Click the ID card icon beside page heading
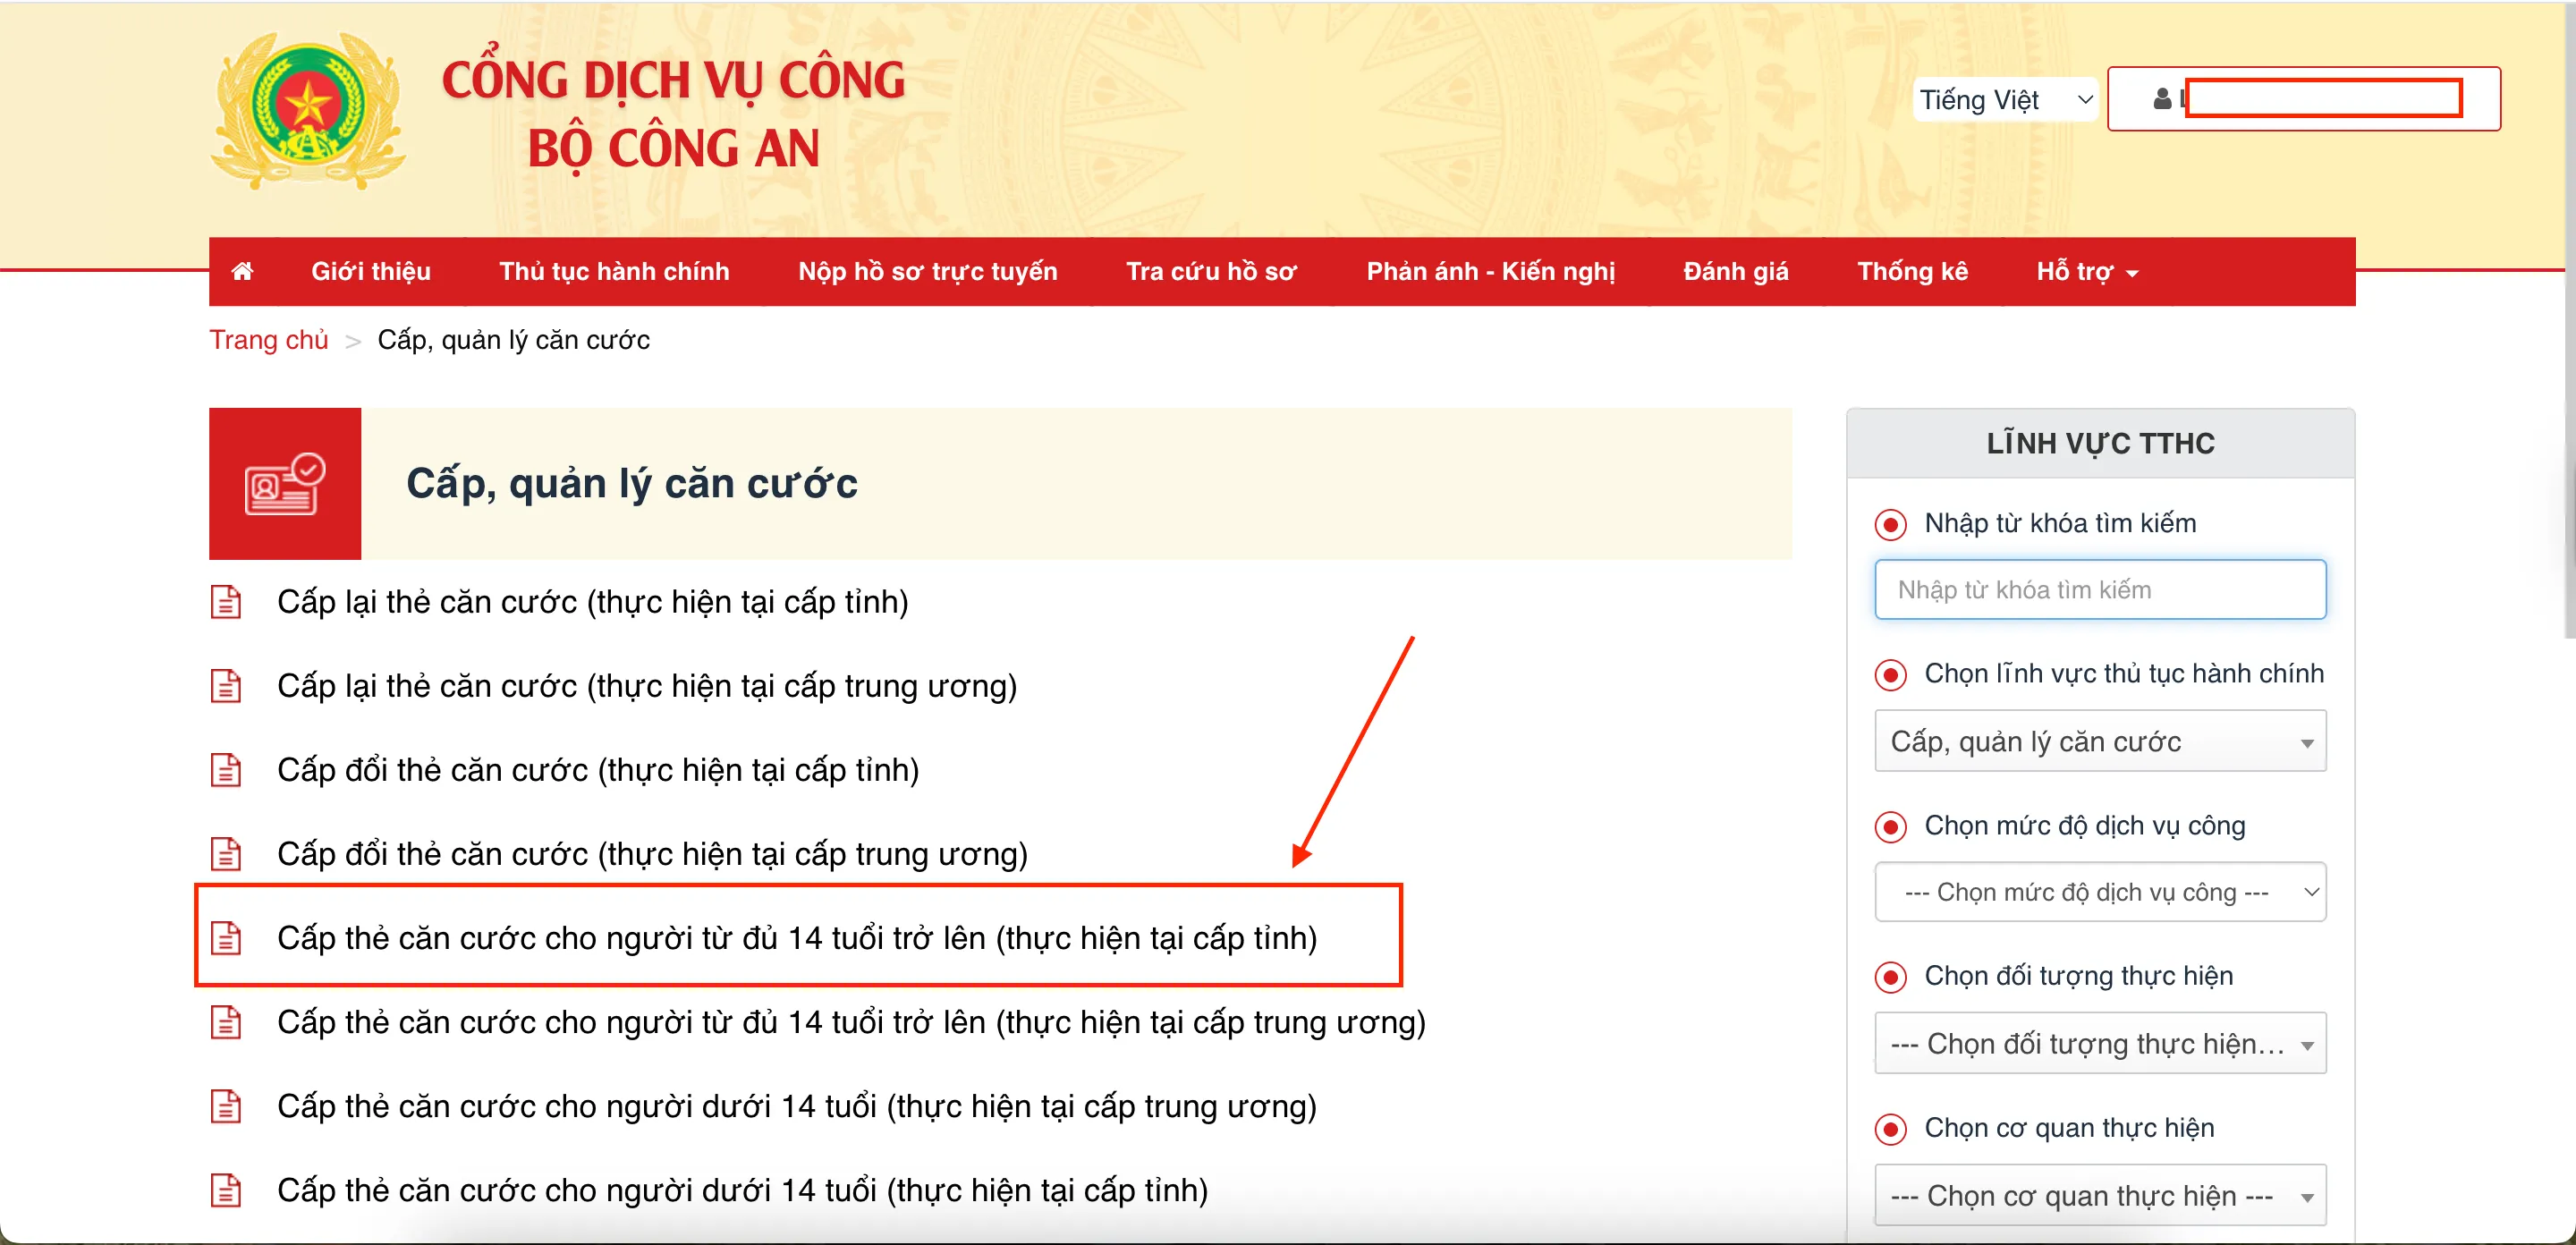The height and width of the screenshot is (1245, 2576). click(x=284, y=483)
